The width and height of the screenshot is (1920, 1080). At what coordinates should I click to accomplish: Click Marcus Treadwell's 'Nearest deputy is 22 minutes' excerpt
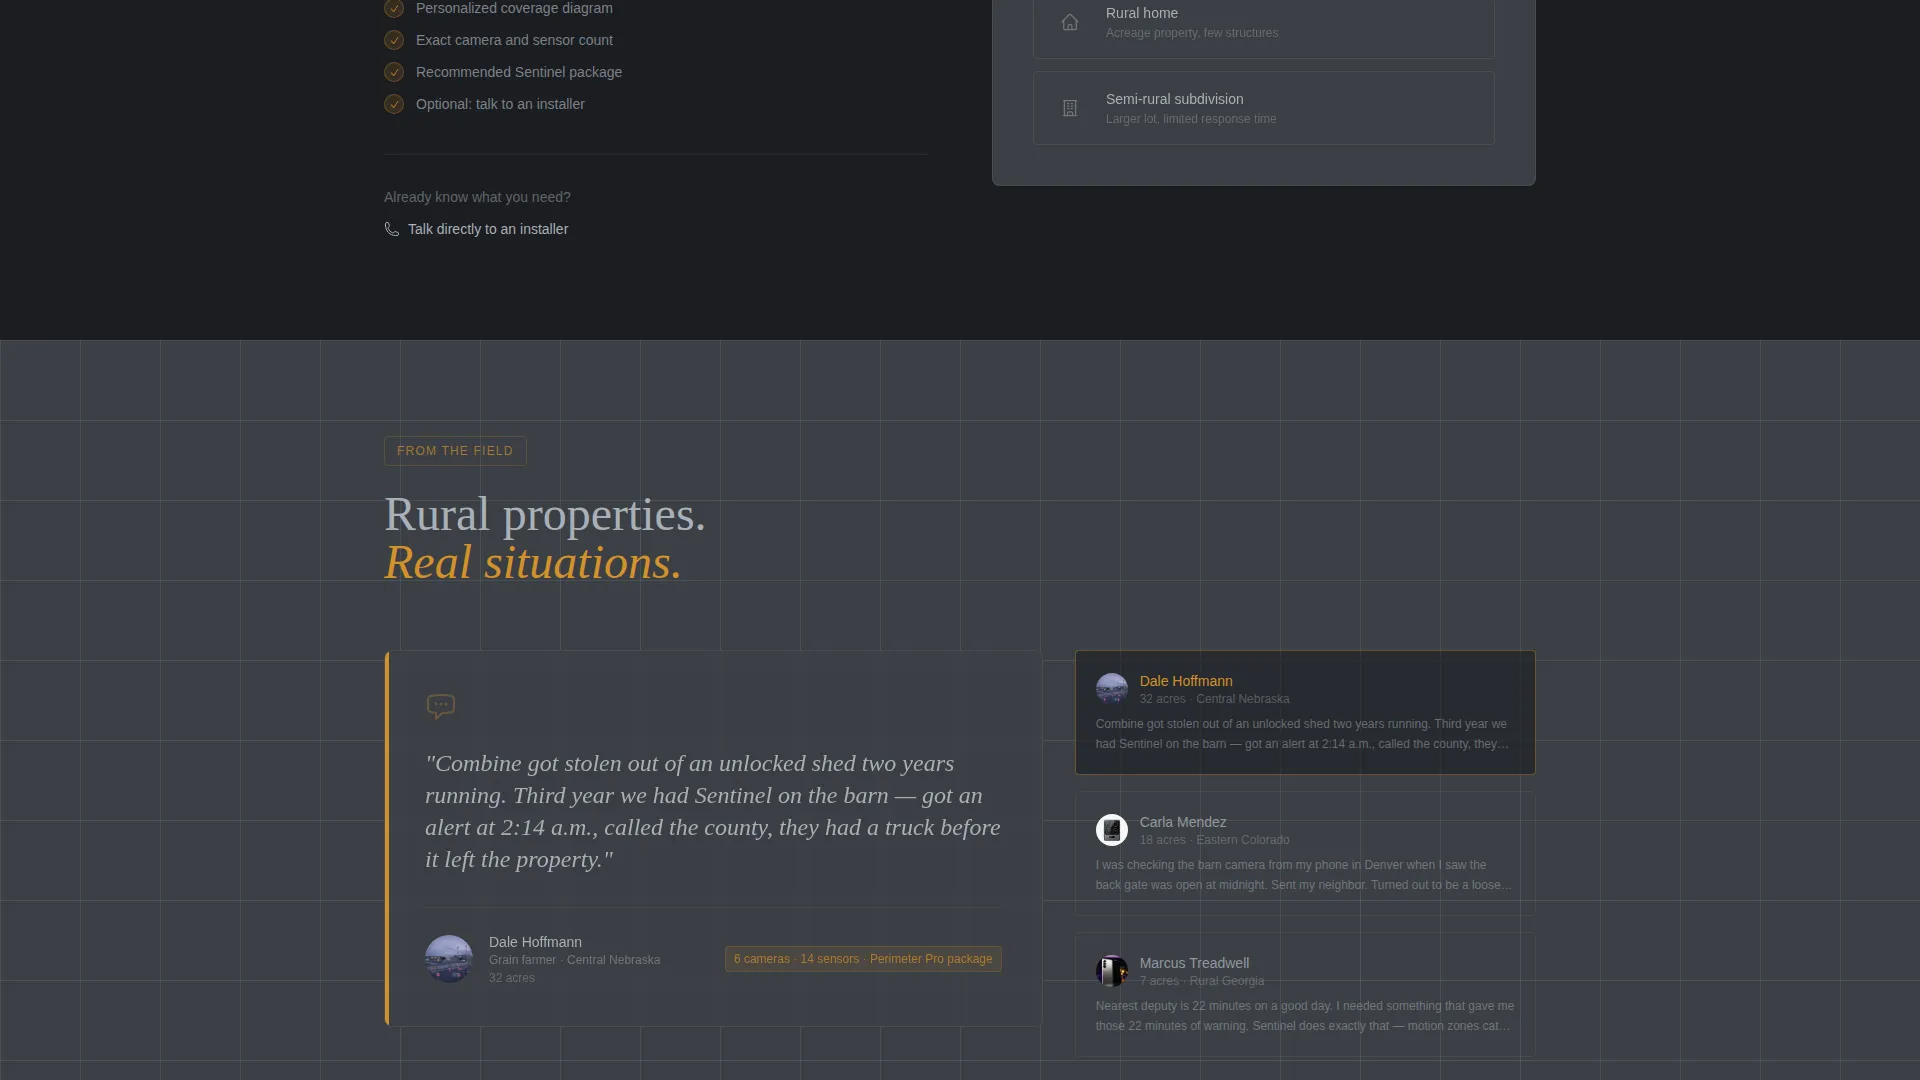click(x=1304, y=1016)
